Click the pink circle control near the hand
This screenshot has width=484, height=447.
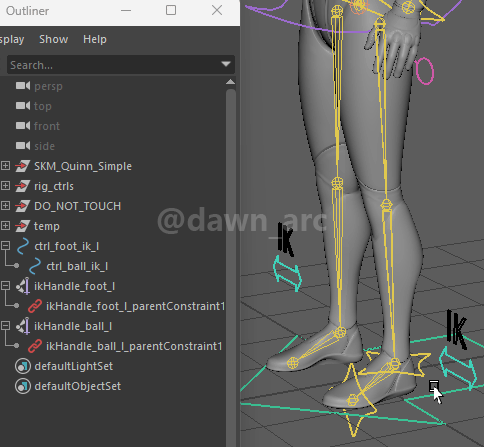point(424,71)
